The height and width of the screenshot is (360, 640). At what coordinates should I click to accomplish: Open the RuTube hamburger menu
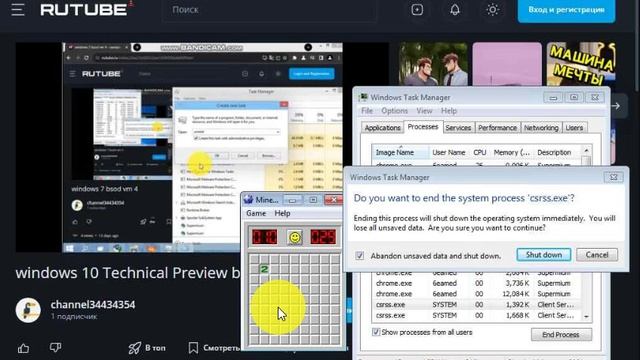[18, 9]
